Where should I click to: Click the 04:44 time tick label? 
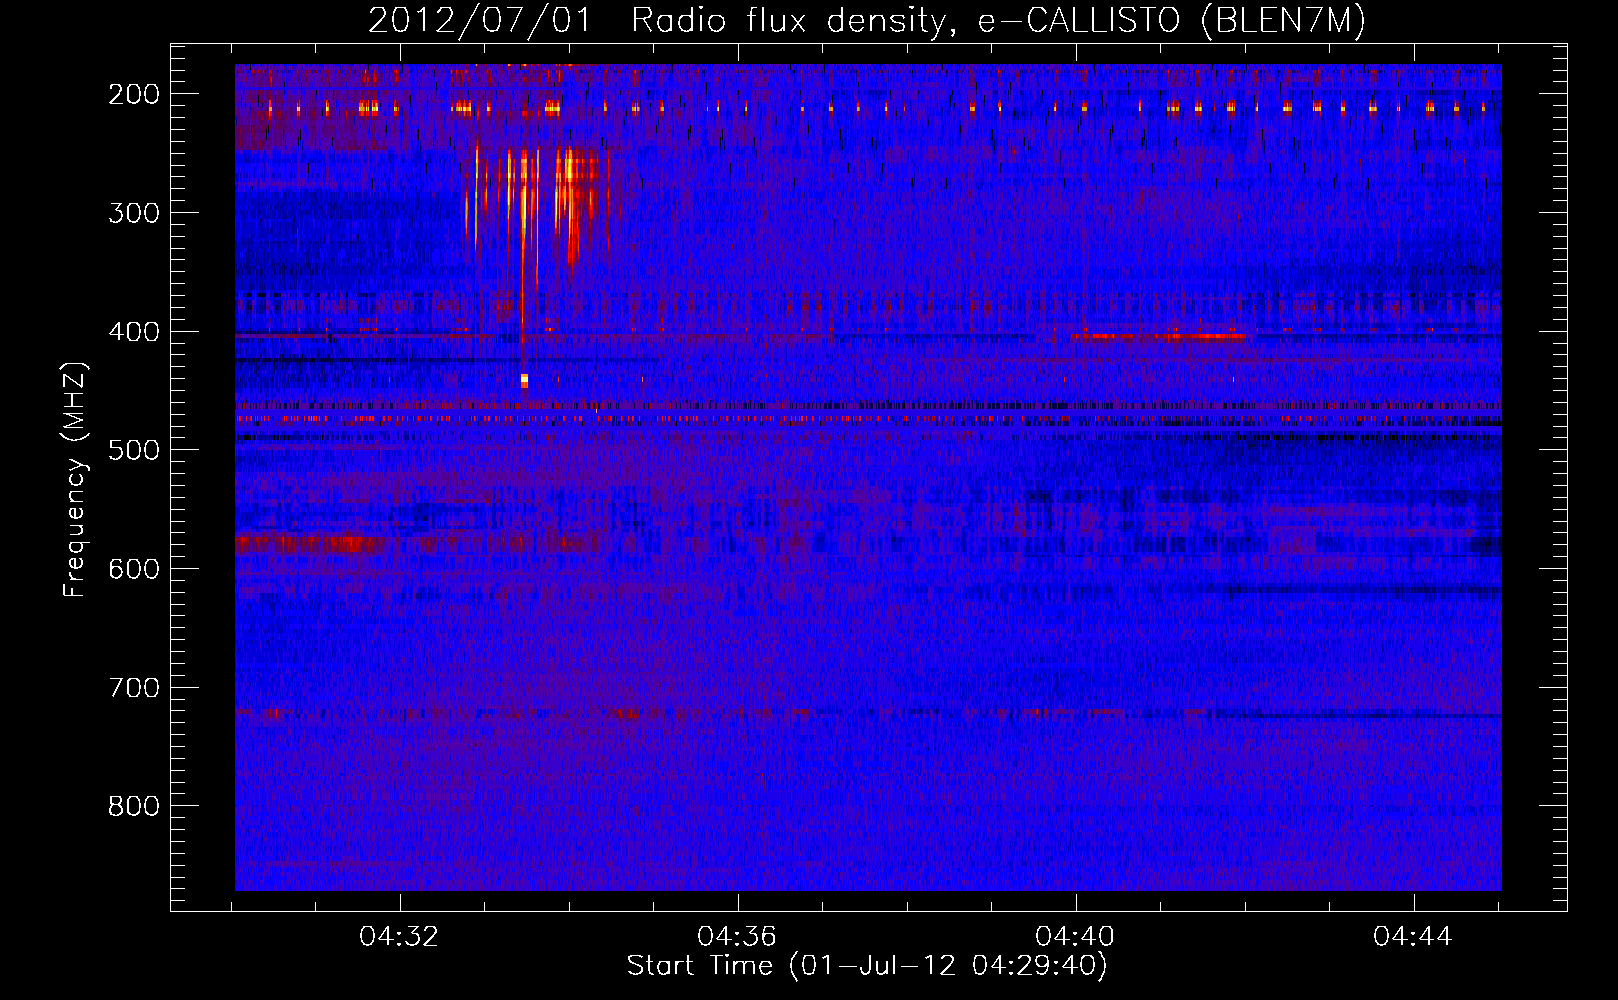coord(1413,937)
